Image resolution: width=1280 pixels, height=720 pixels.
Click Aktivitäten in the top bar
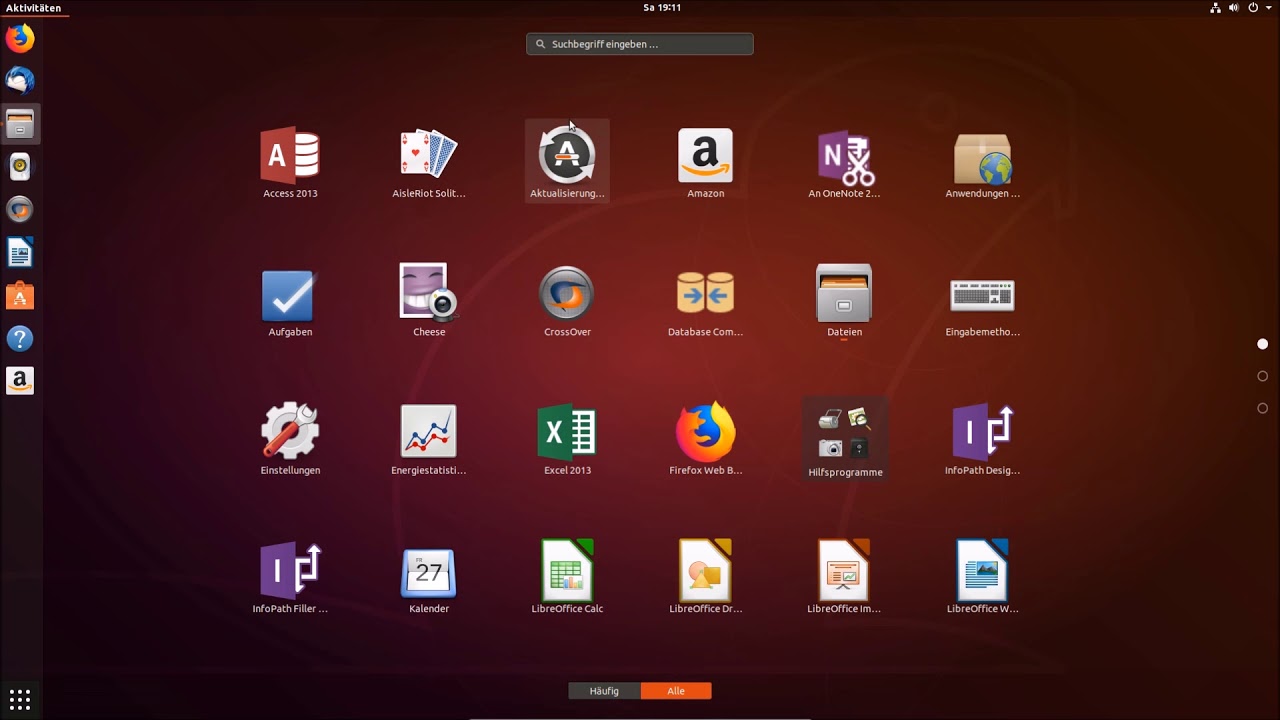(33, 7)
